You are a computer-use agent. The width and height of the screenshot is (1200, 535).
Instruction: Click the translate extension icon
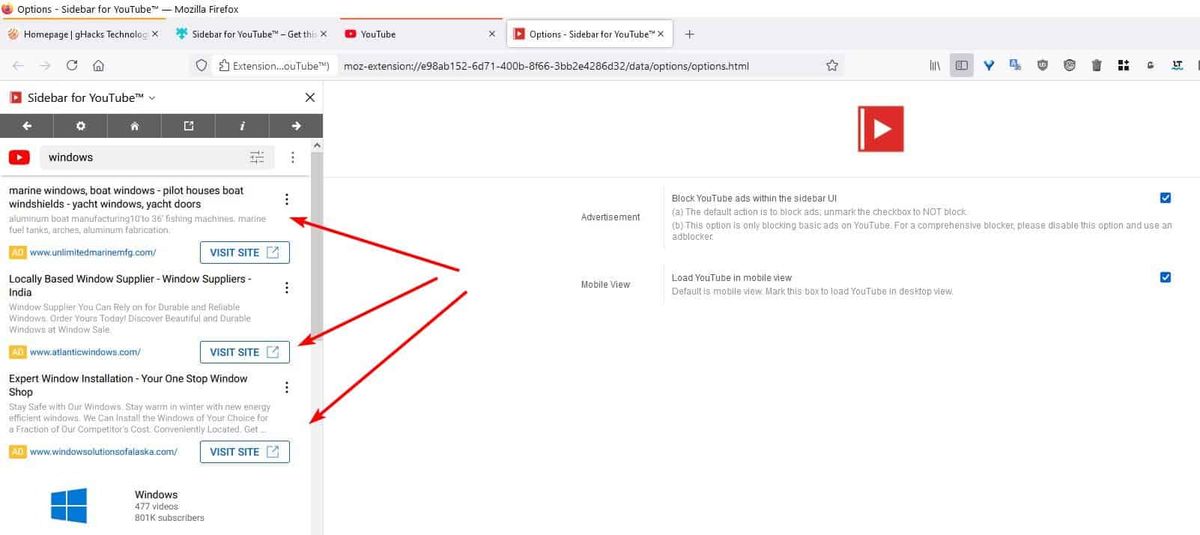point(1015,65)
